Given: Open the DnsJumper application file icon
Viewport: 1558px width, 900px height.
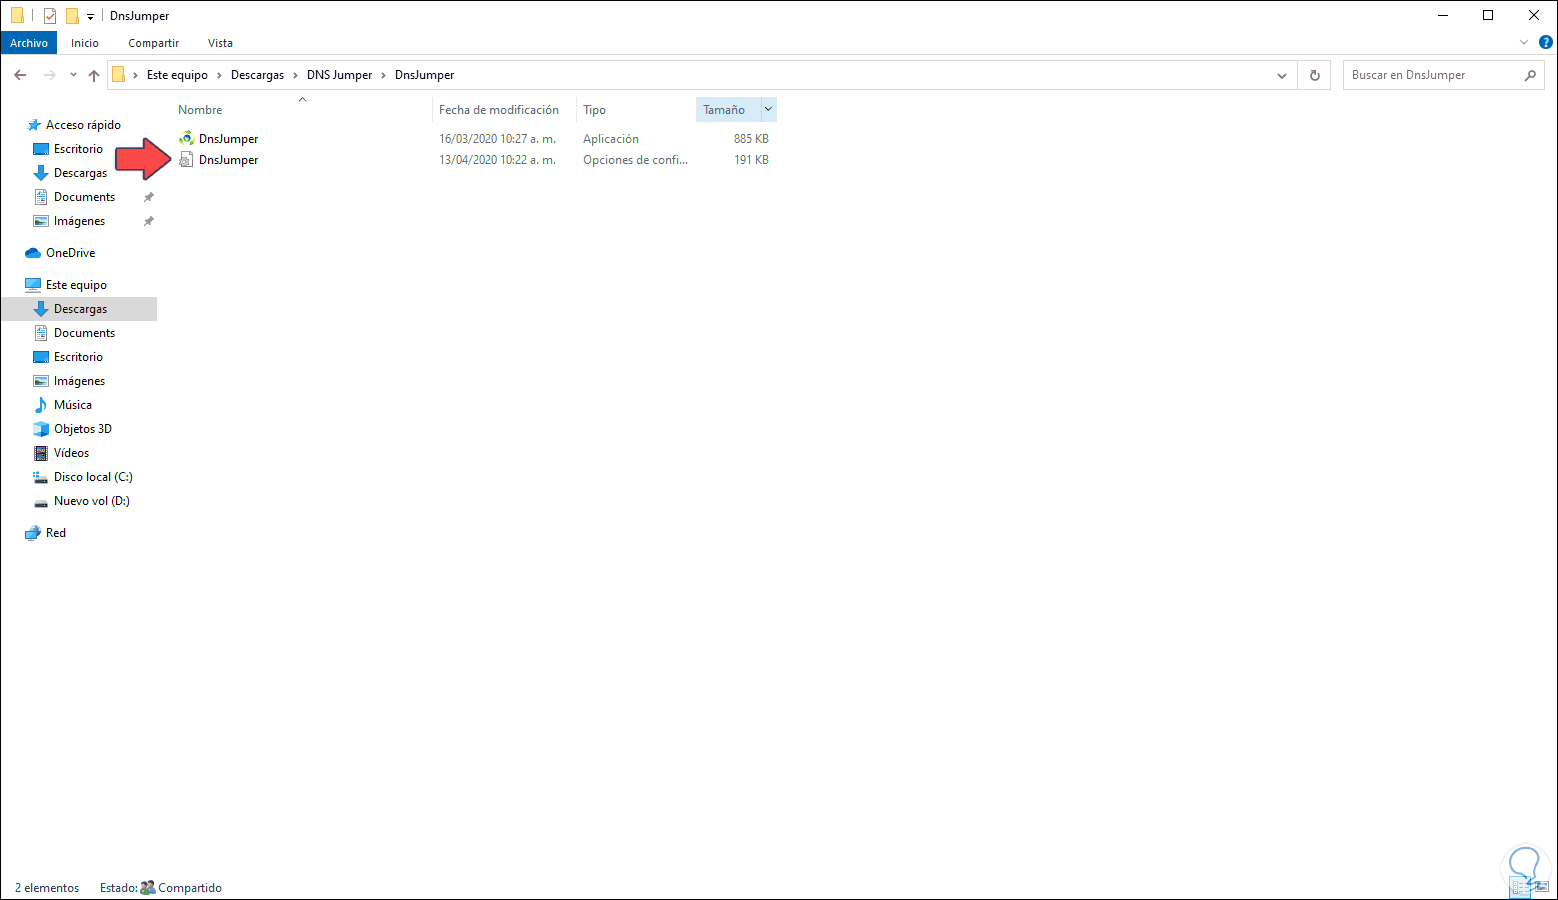Looking at the screenshot, I should tap(186, 139).
